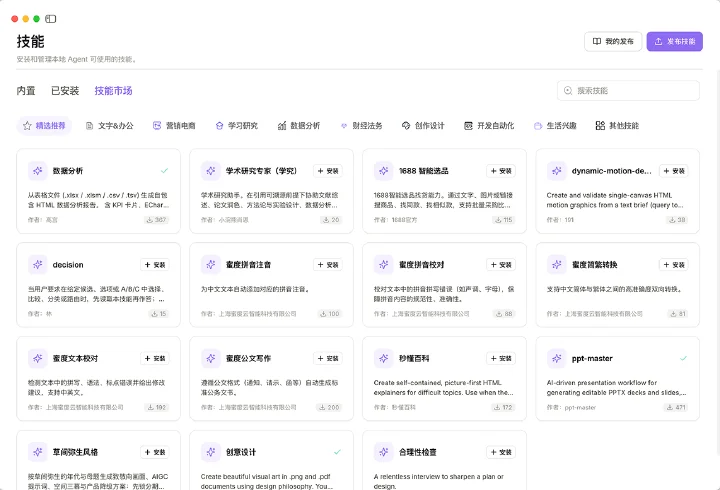The width and height of the screenshot is (720, 490).
Task: Click the 创意设计 skill icon
Action: point(211,452)
